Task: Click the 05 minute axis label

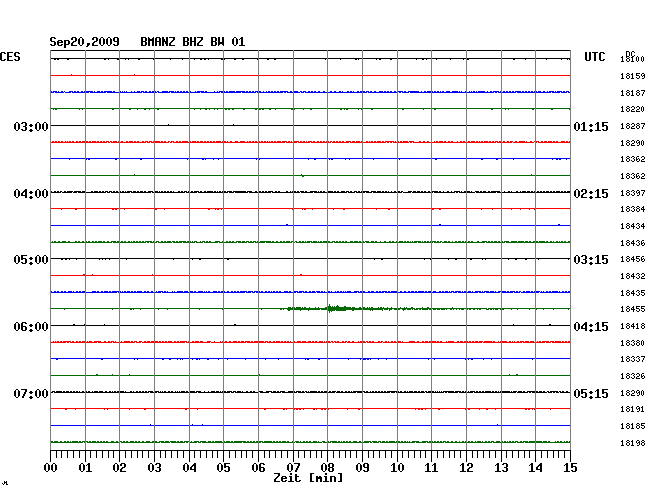Action: click(223, 468)
